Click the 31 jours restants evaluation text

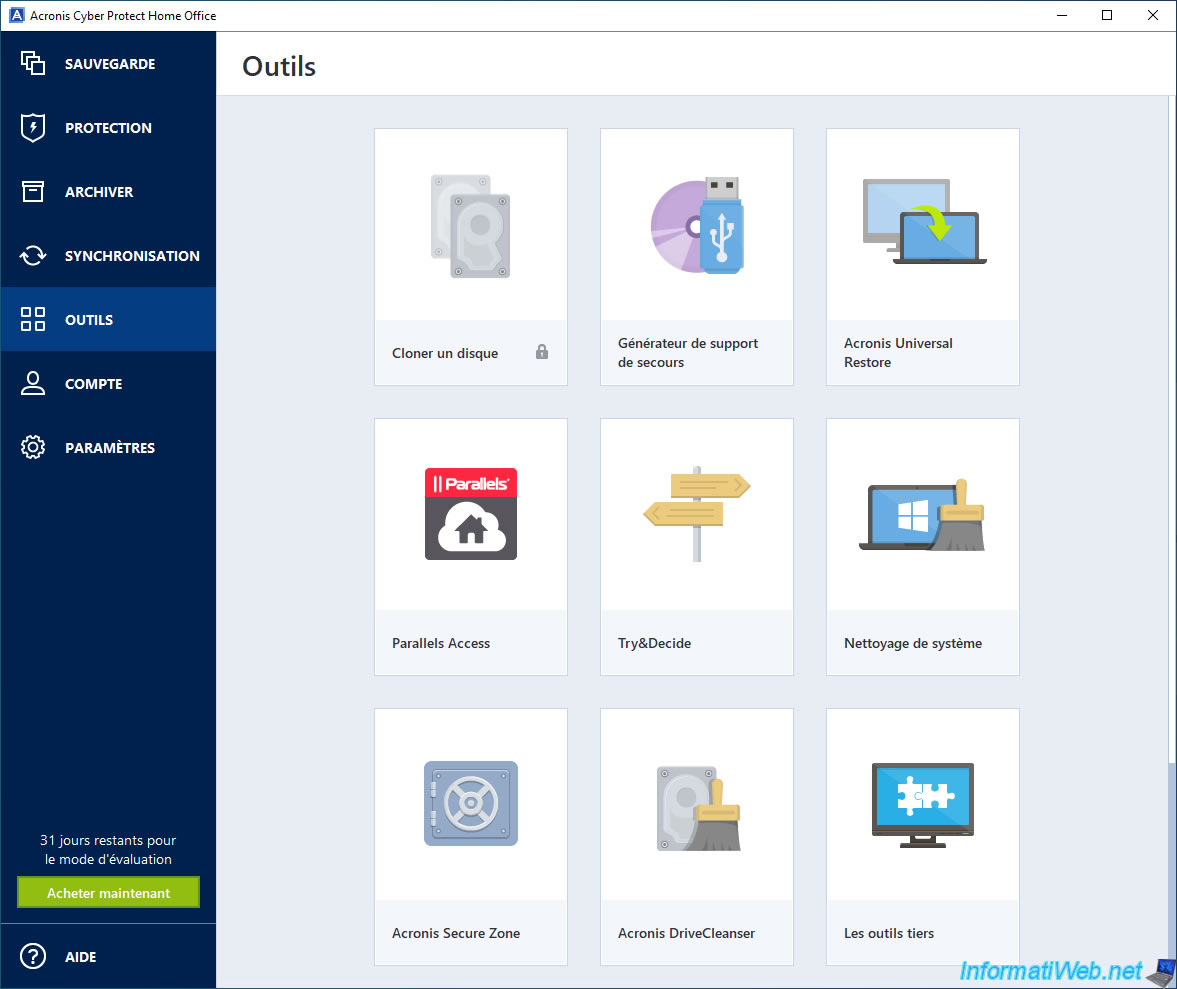[108, 849]
